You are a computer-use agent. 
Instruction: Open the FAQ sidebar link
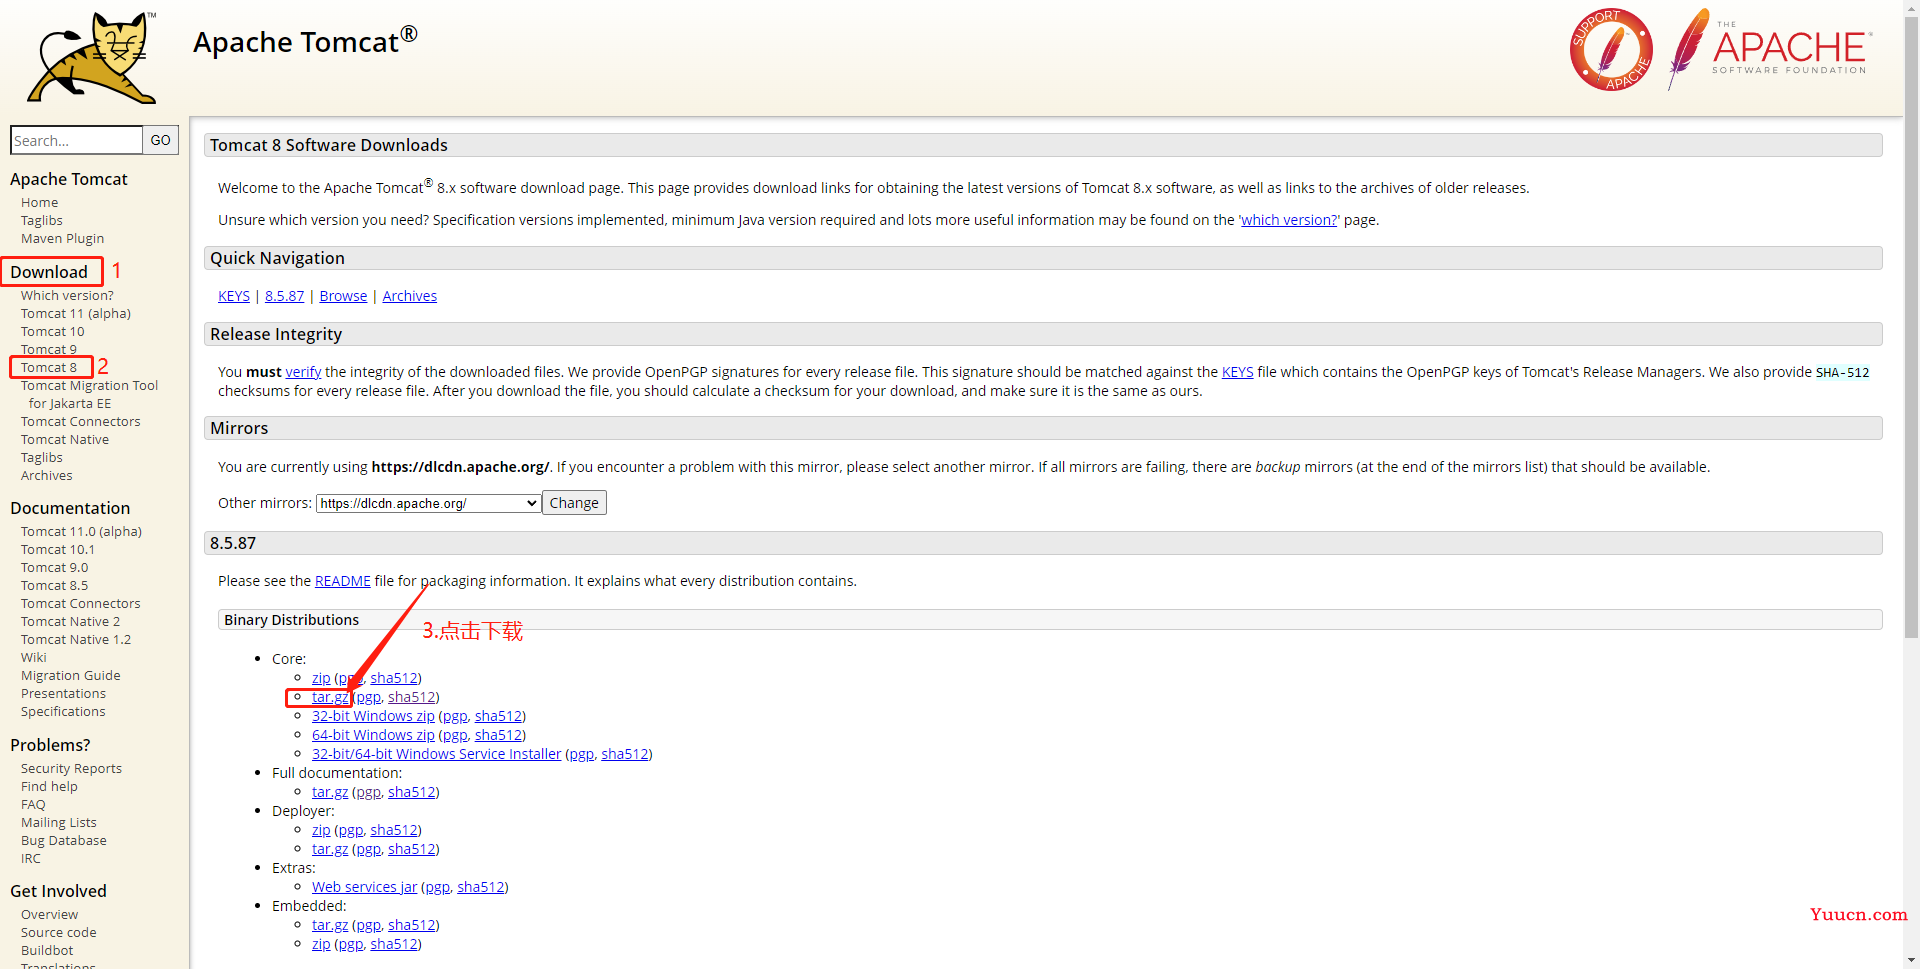pyautogui.click(x=33, y=804)
